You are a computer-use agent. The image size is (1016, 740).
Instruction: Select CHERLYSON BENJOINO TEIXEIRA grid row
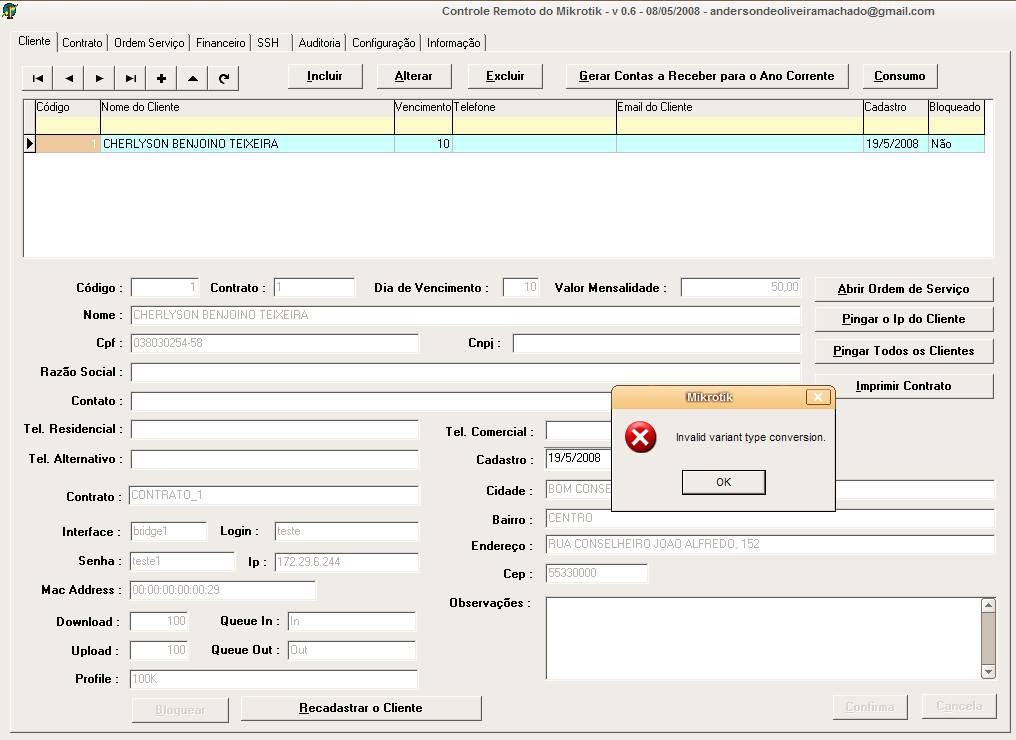click(504, 143)
